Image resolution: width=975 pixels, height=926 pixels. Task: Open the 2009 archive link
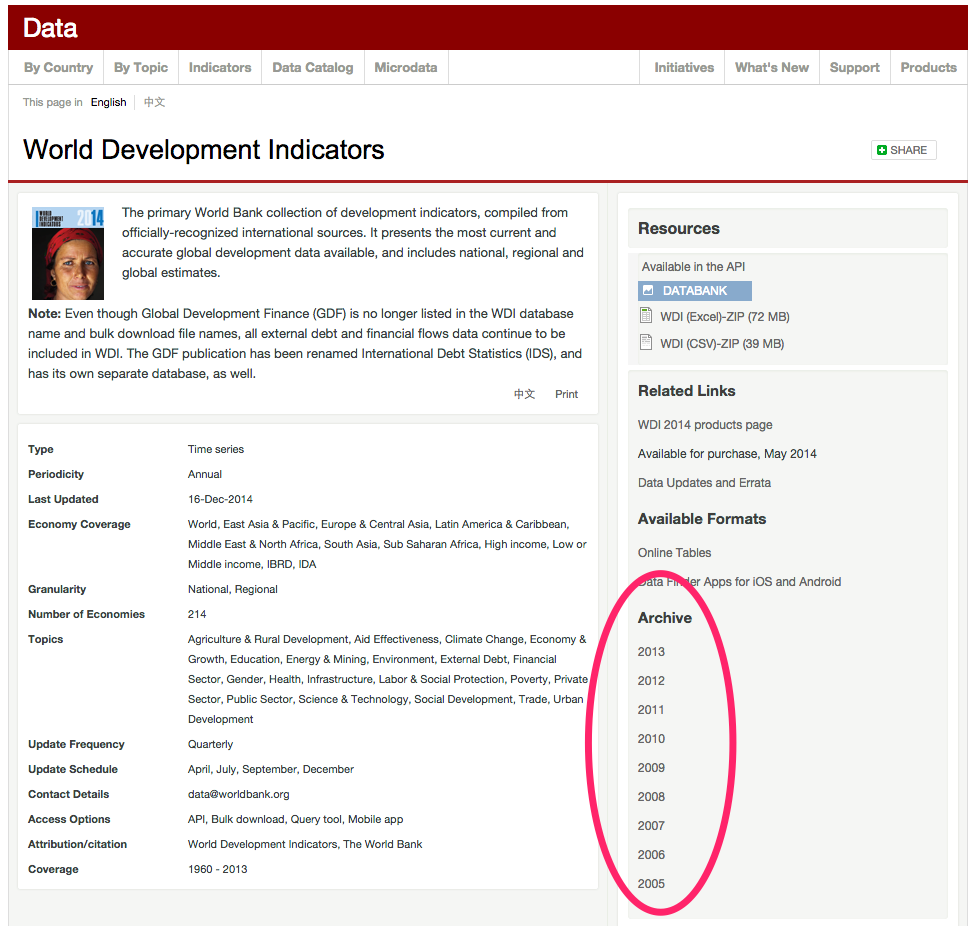(651, 768)
